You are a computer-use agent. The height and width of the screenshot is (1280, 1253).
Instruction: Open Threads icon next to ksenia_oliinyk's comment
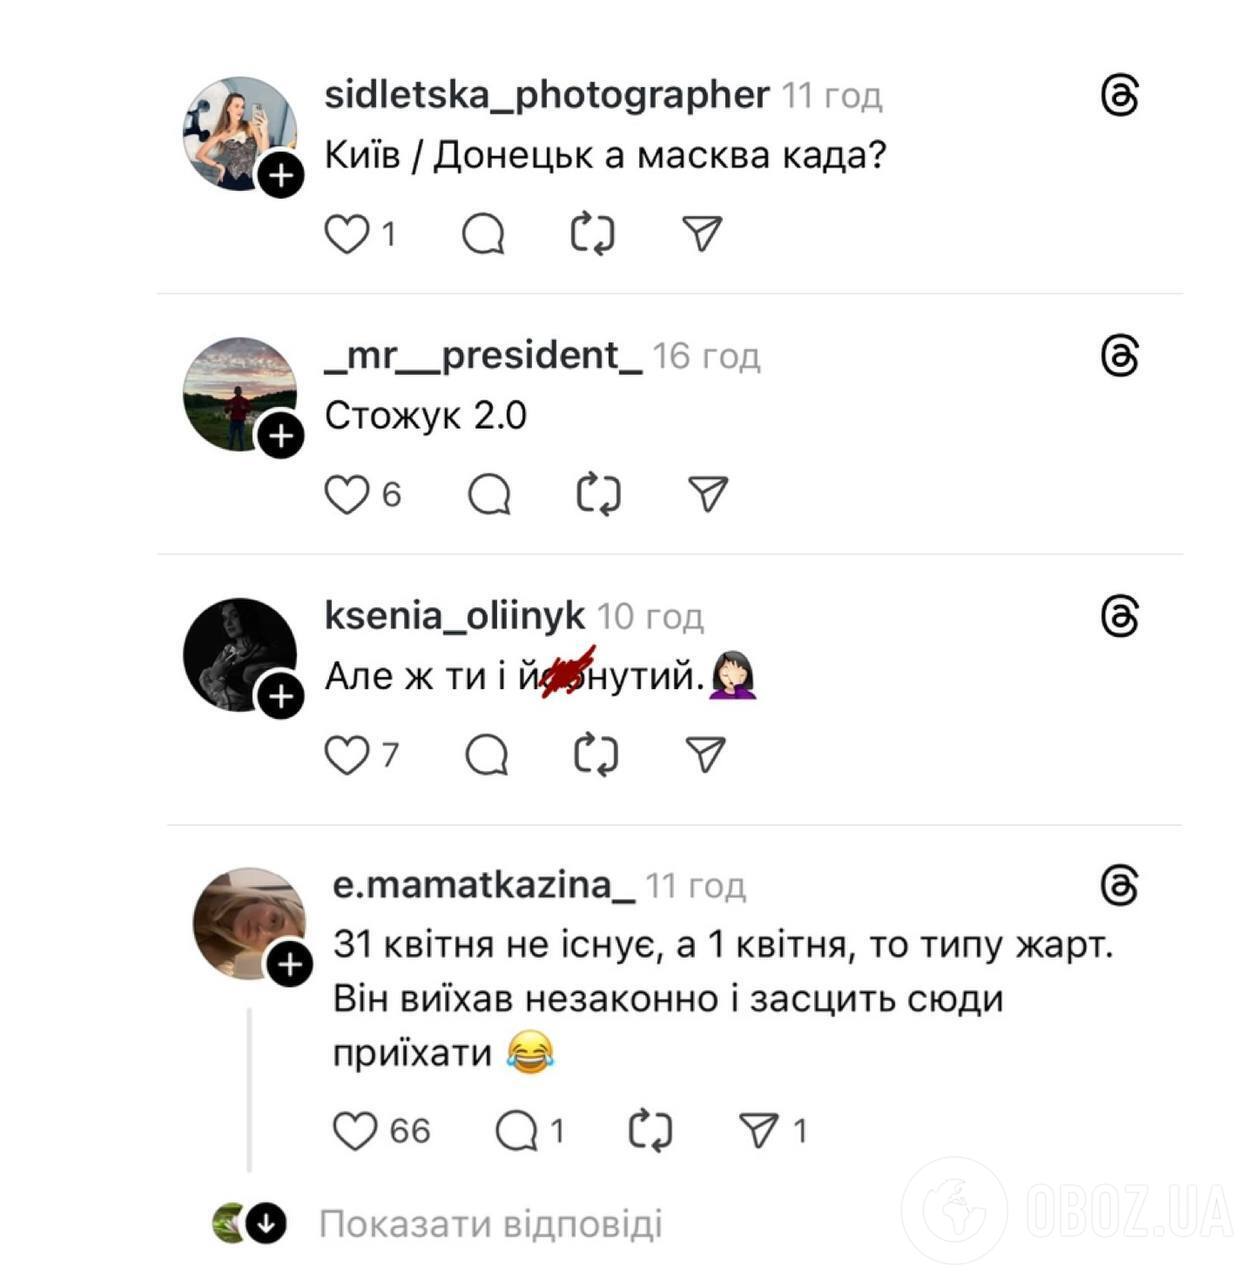[x=1119, y=616]
